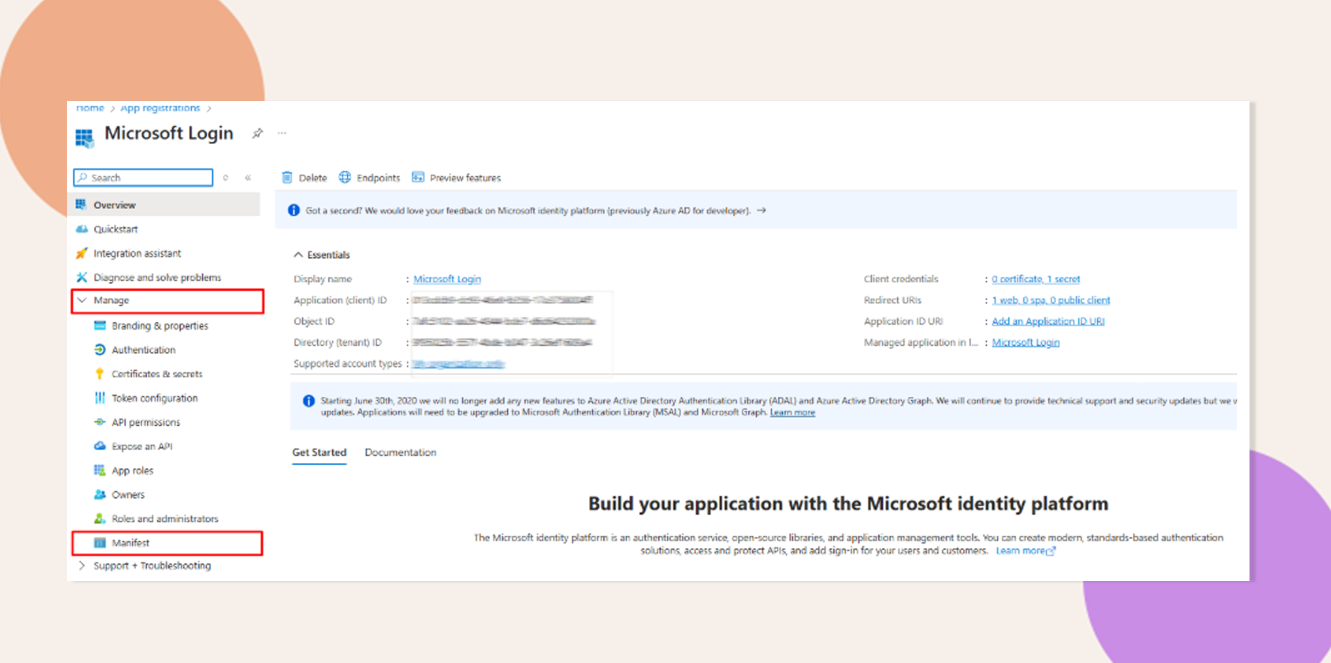The image size is (1331, 663).
Task: Click the Endpoints globe icon
Action: pyautogui.click(x=345, y=177)
